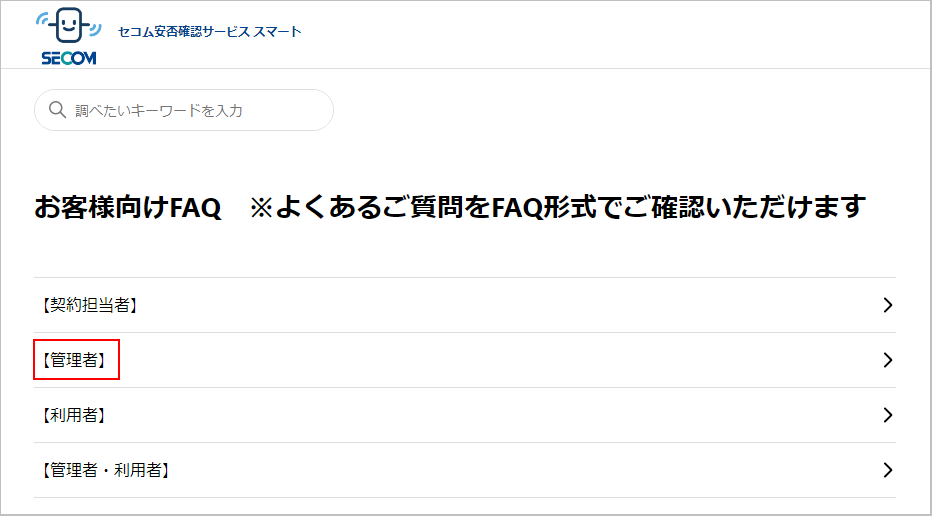Screen dimensions: 932x516
Task: Open the セコム安否確認サービス スマート title link
Action: click(210, 32)
